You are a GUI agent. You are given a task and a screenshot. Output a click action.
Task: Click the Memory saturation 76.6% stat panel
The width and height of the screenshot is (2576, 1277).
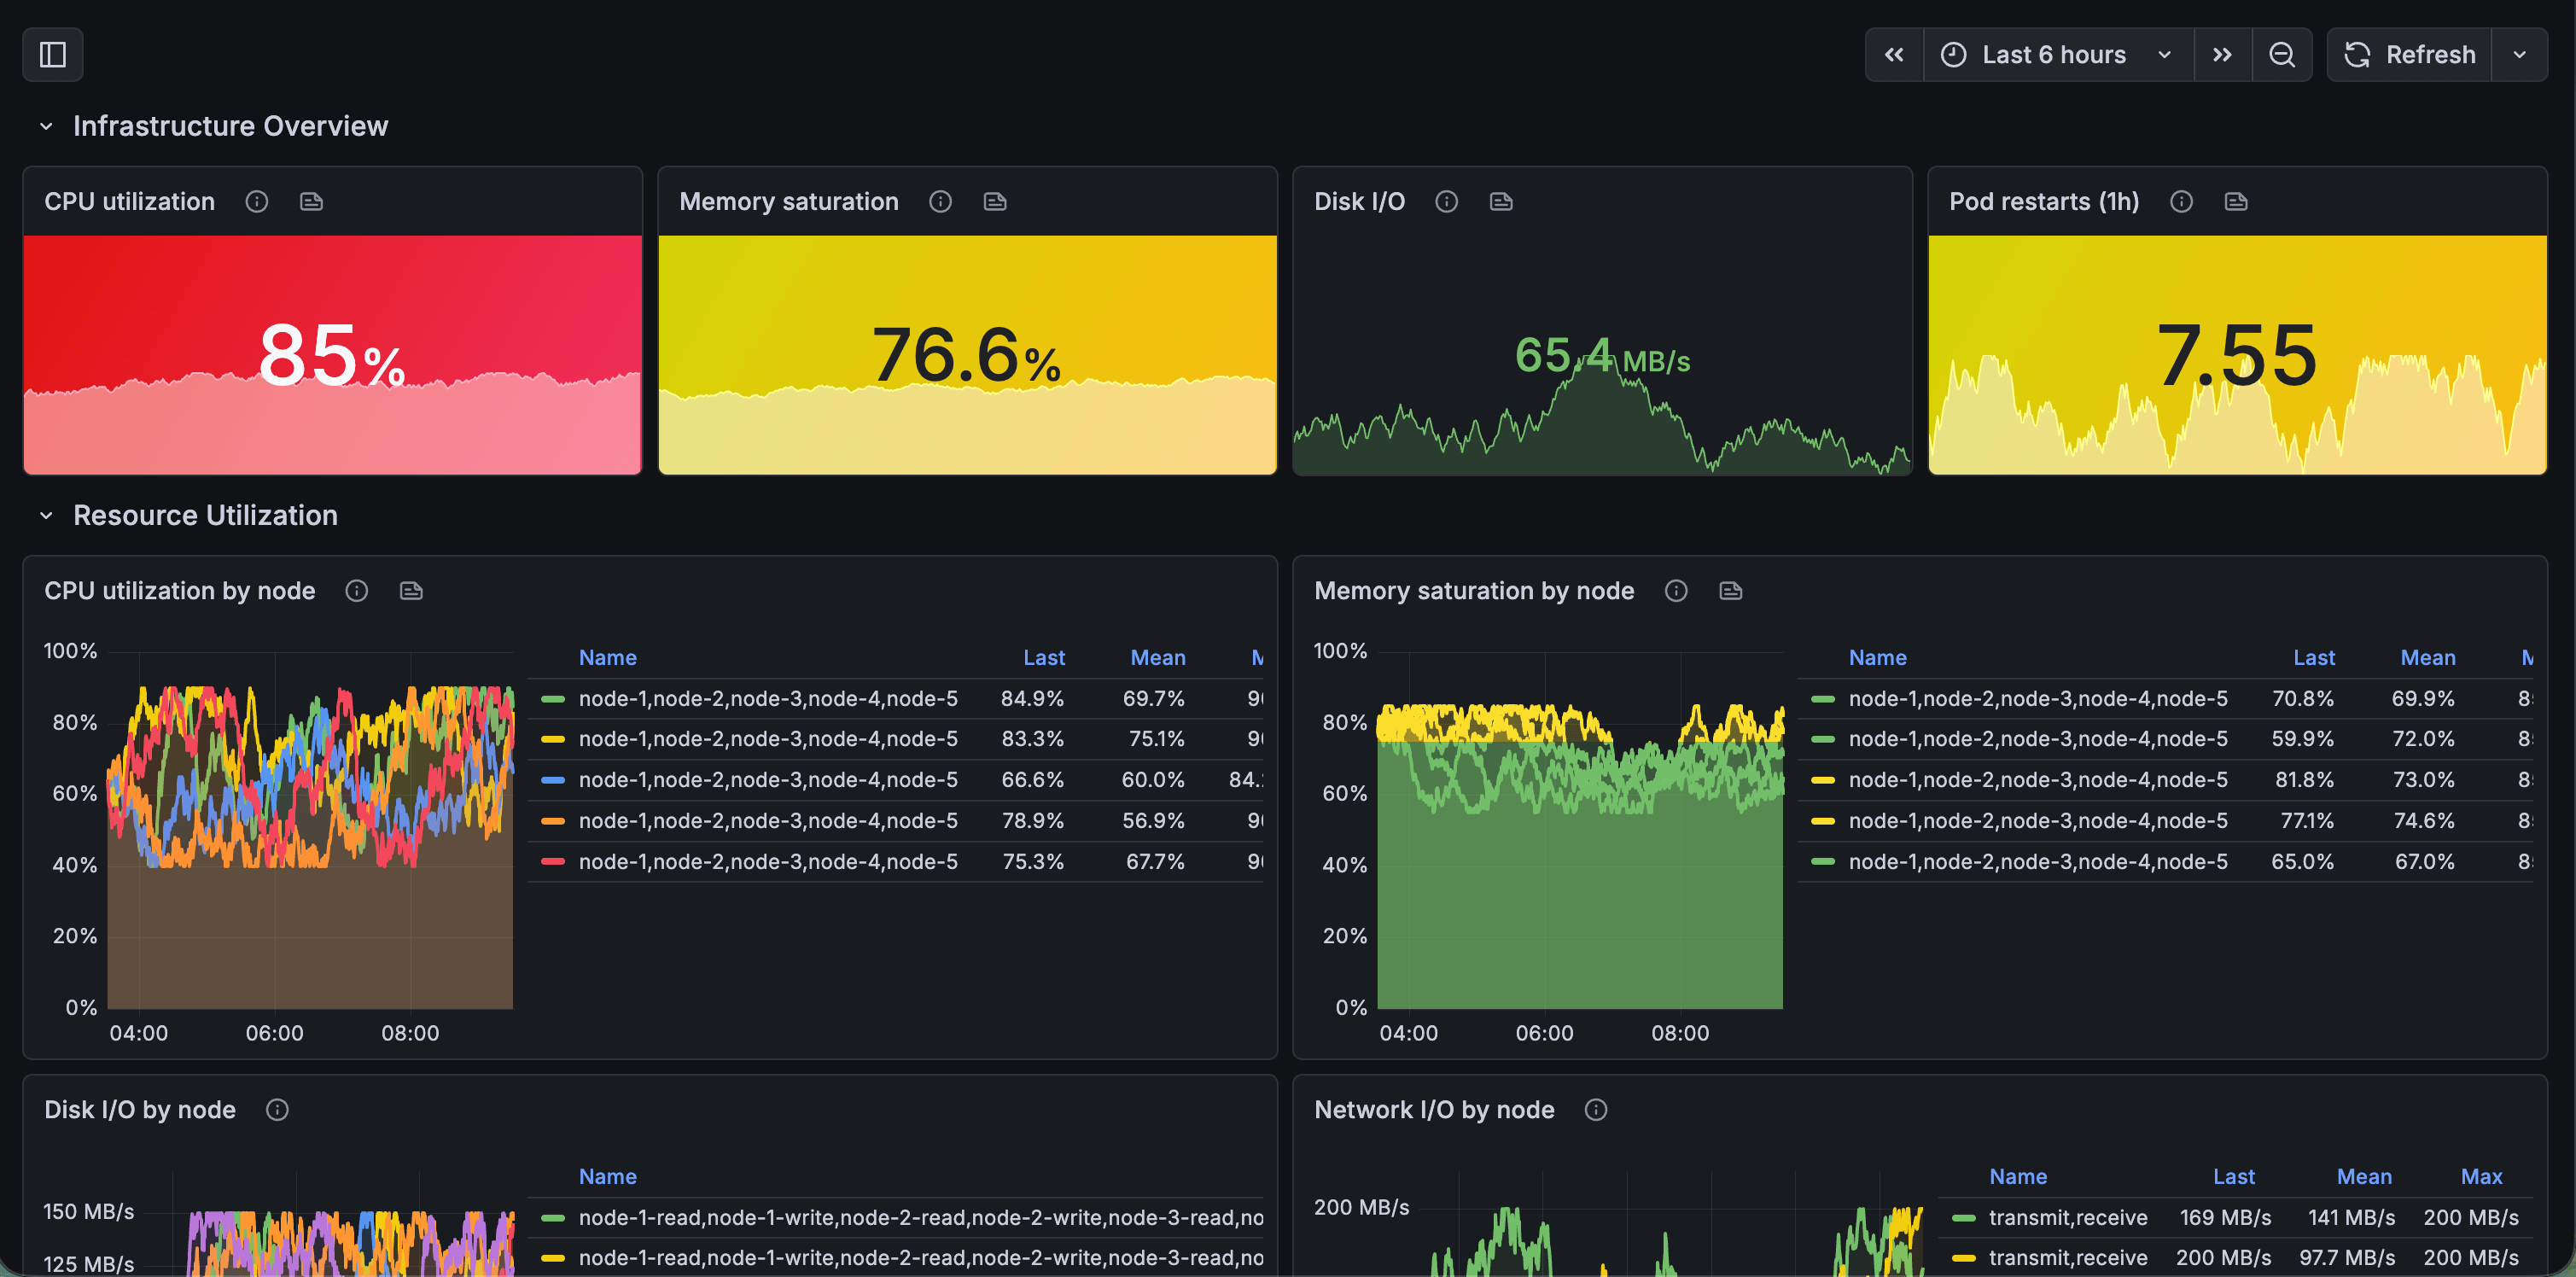pos(967,355)
